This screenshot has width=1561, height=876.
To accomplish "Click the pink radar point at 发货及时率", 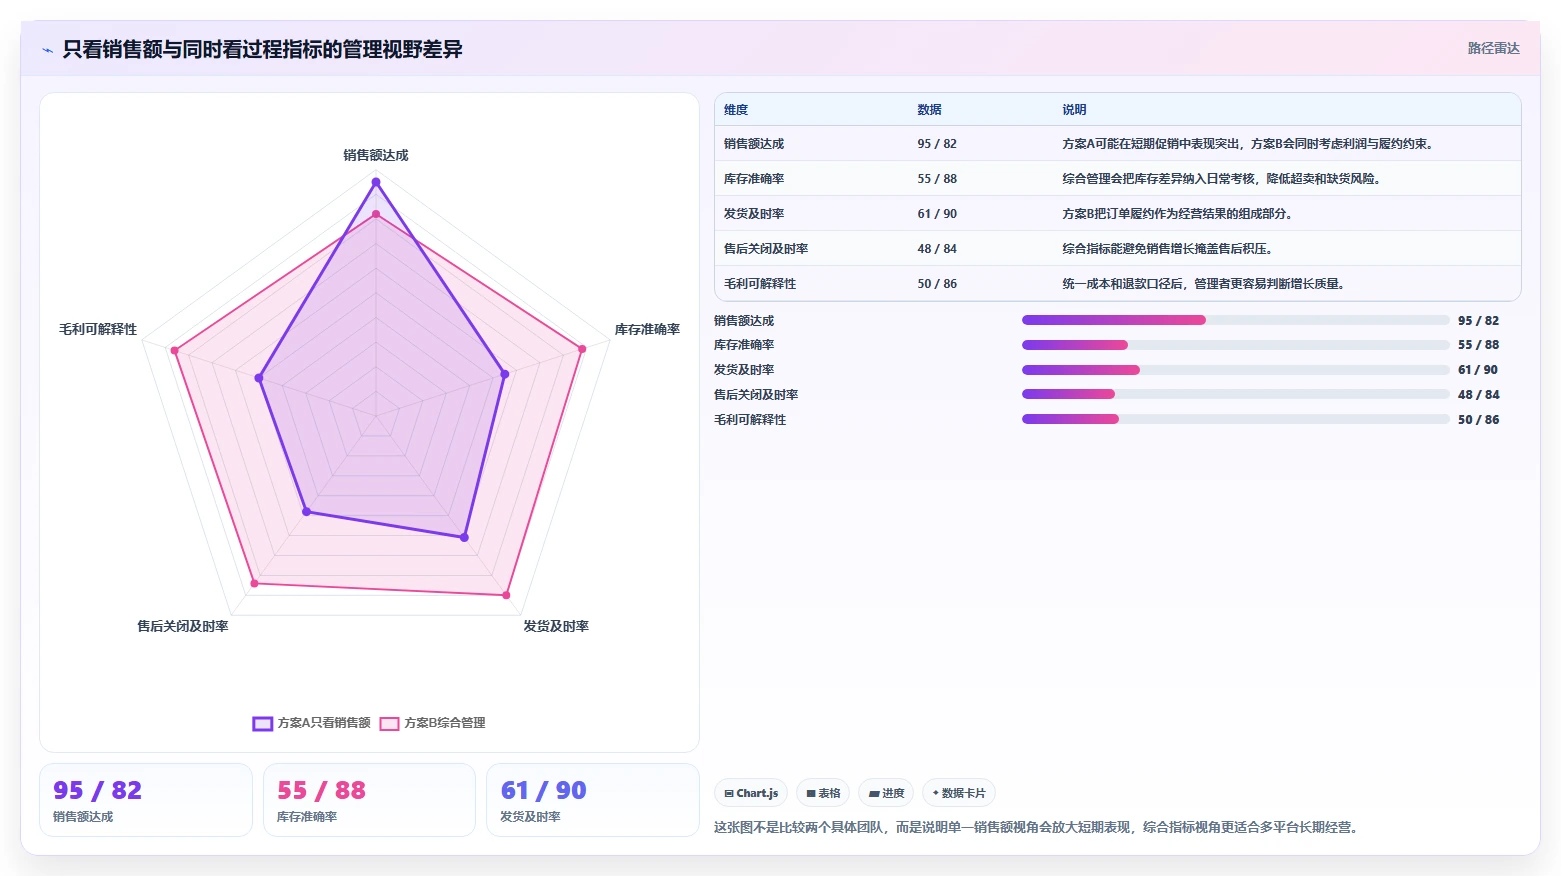I will (506, 595).
